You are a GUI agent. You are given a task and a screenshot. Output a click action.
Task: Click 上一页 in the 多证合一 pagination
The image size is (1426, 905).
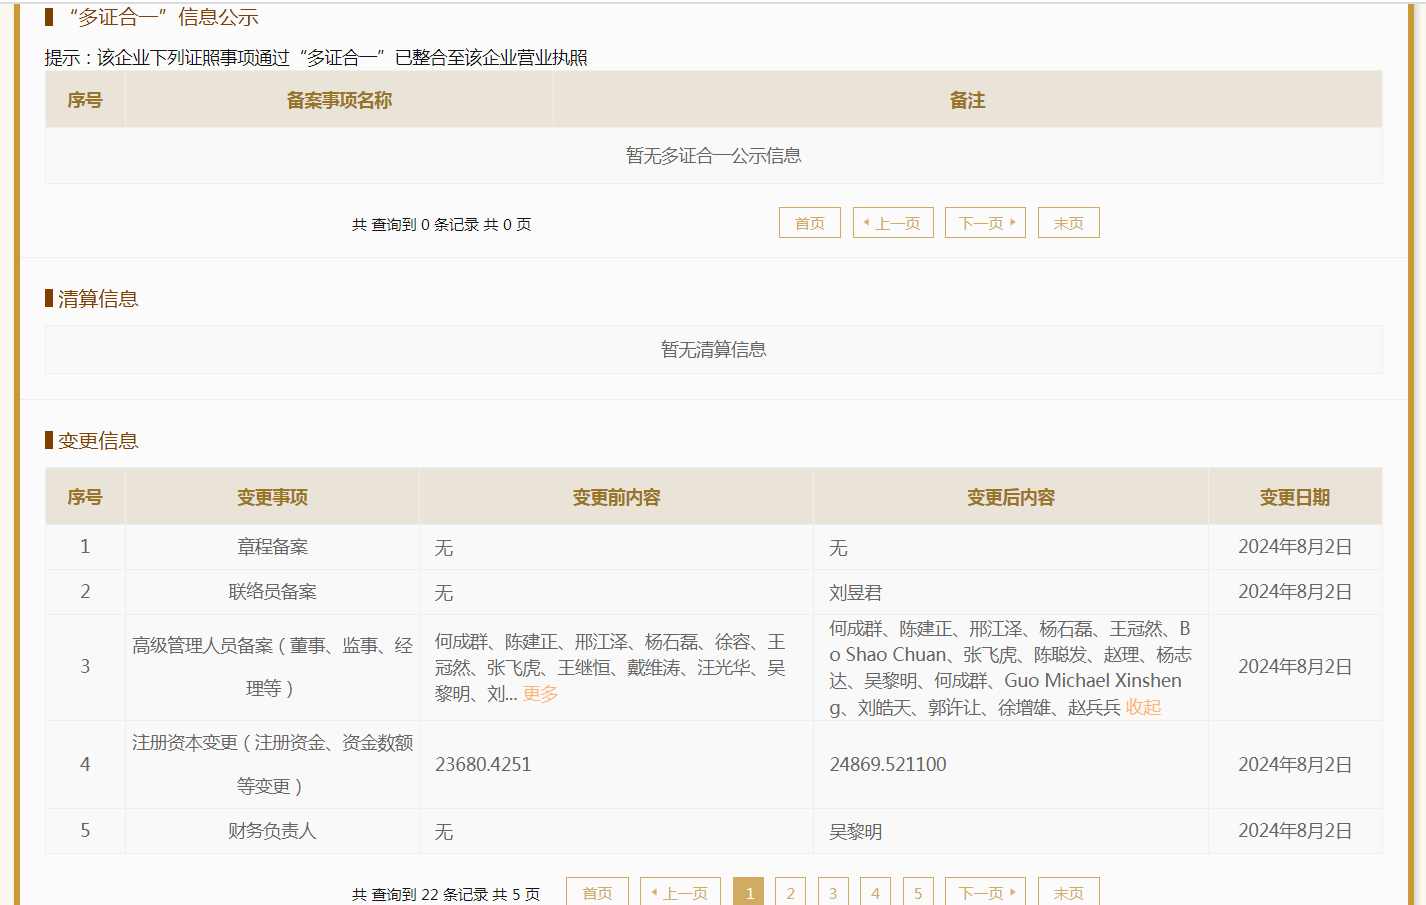point(892,223)
